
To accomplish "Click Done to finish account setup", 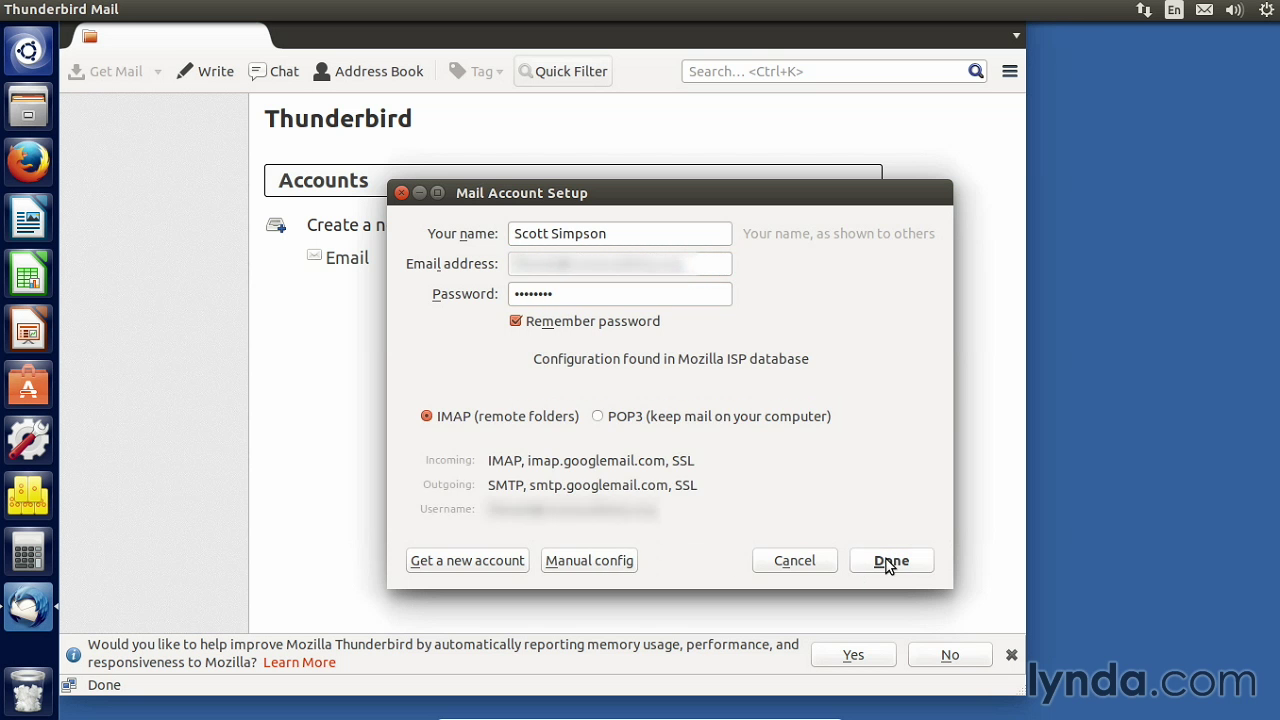I will pyautogui.click(x=891, y=561).
